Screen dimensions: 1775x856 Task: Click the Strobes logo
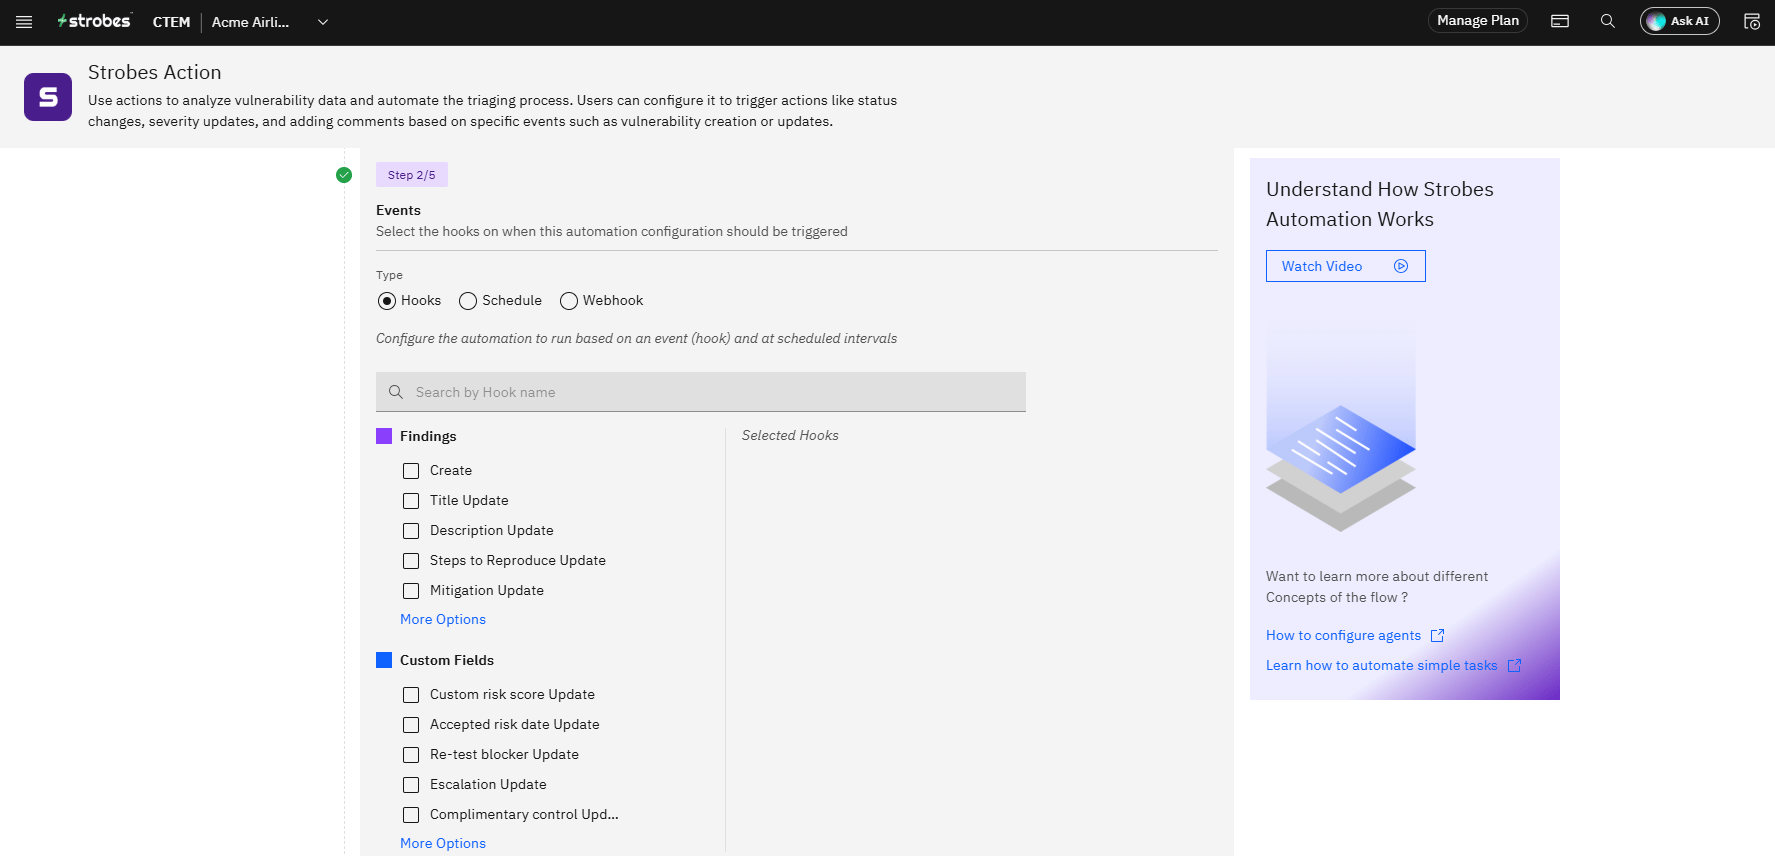click(94, 21)
